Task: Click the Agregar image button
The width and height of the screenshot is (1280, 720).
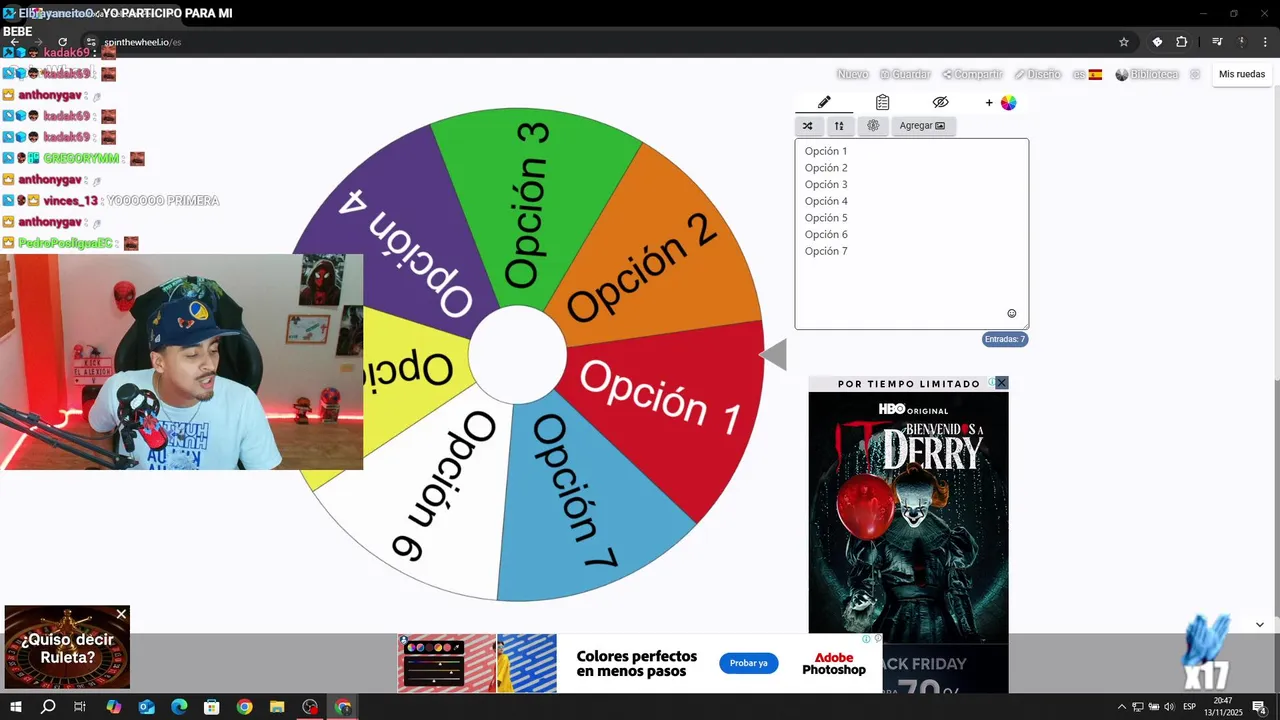Action: (922, 126)
